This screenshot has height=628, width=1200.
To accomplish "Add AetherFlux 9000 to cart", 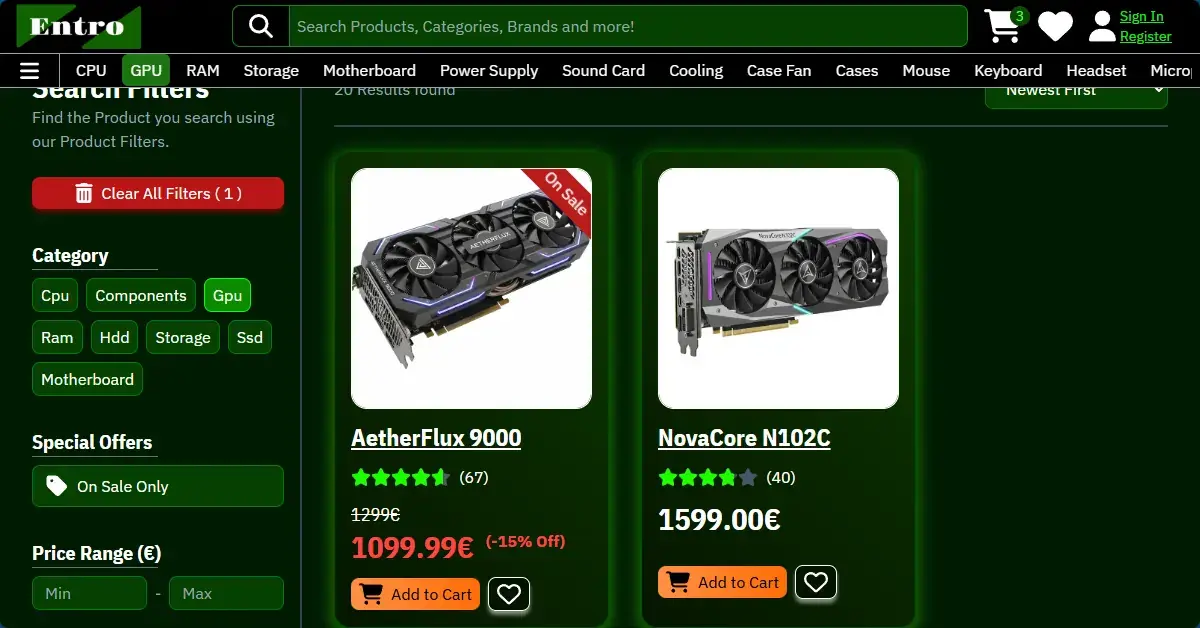I will tap(415, 594).
